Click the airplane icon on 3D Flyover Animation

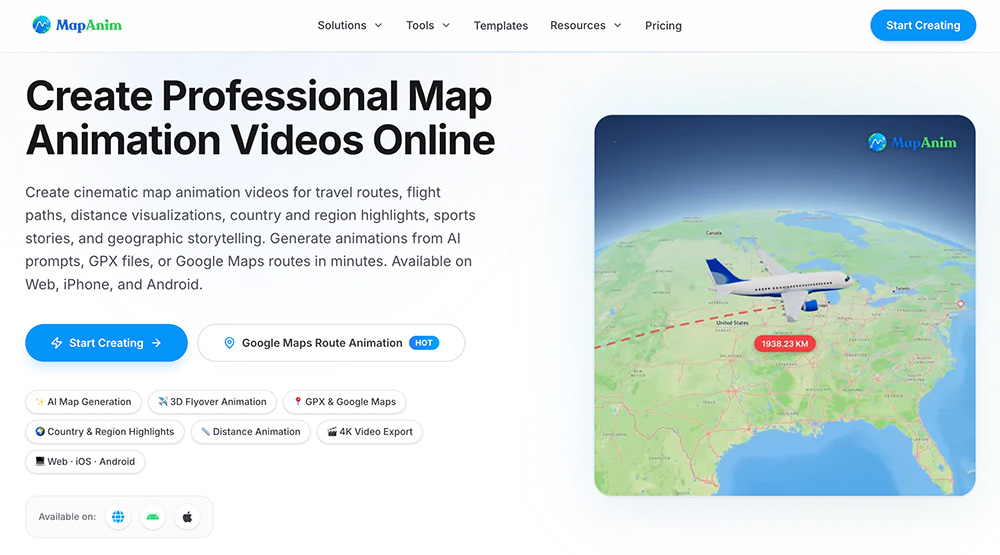[x=163, y=402]
